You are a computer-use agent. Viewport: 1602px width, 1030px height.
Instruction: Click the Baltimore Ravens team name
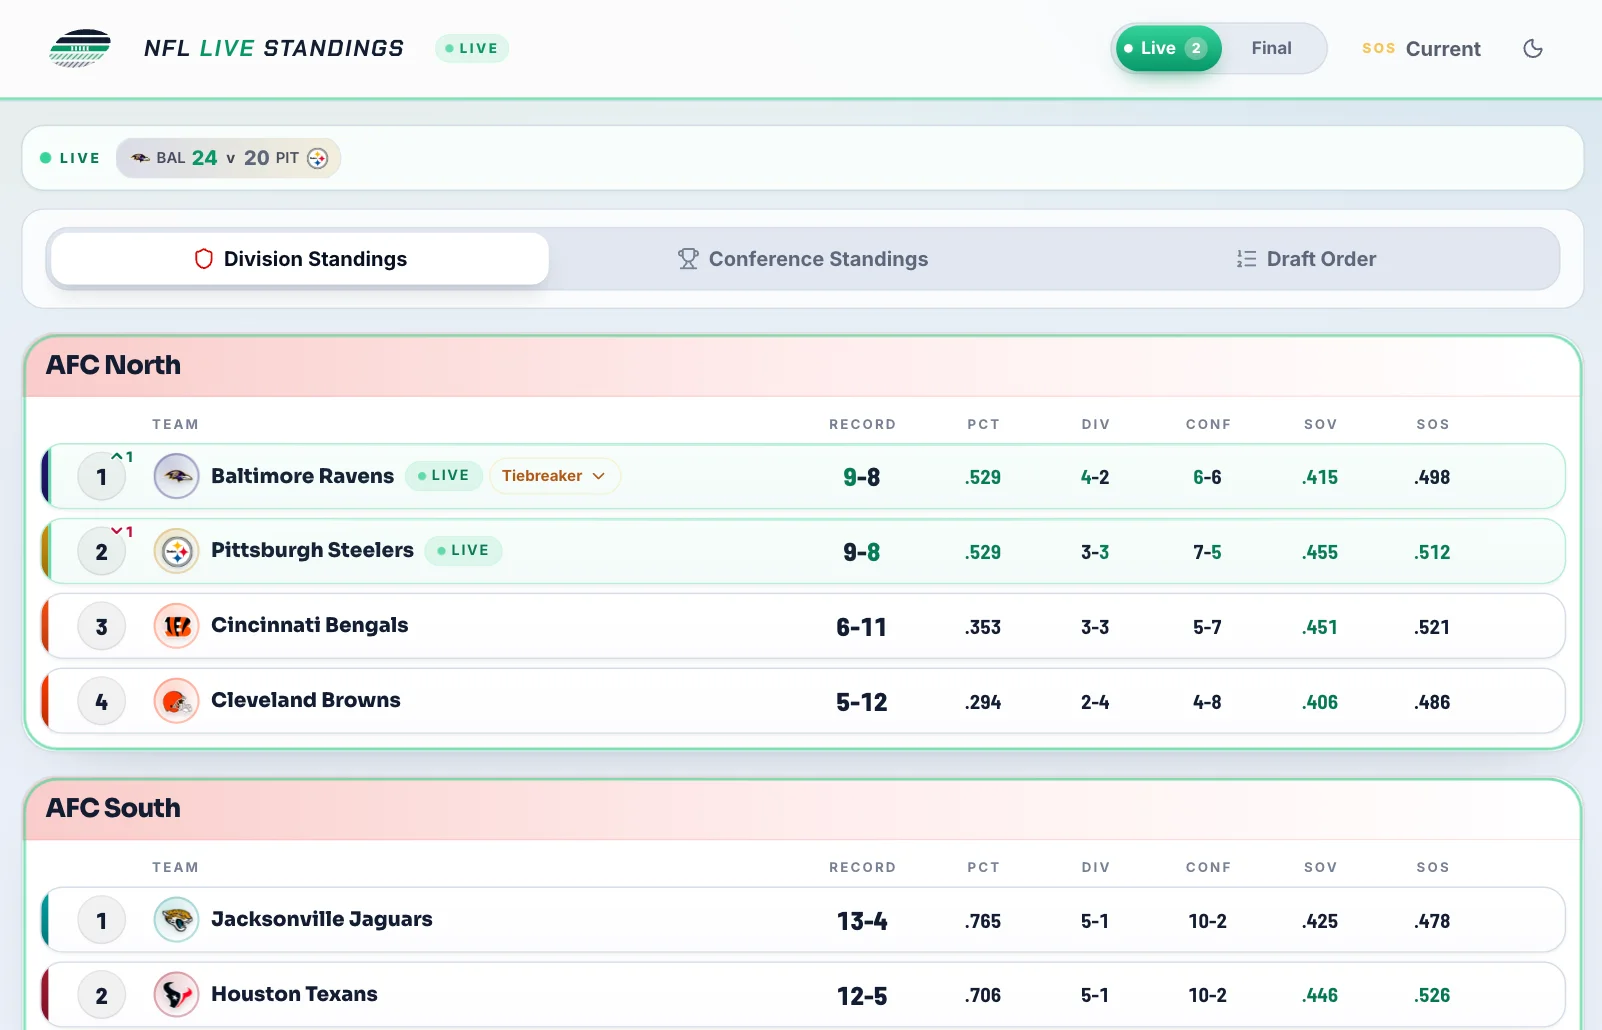point(302,476)
